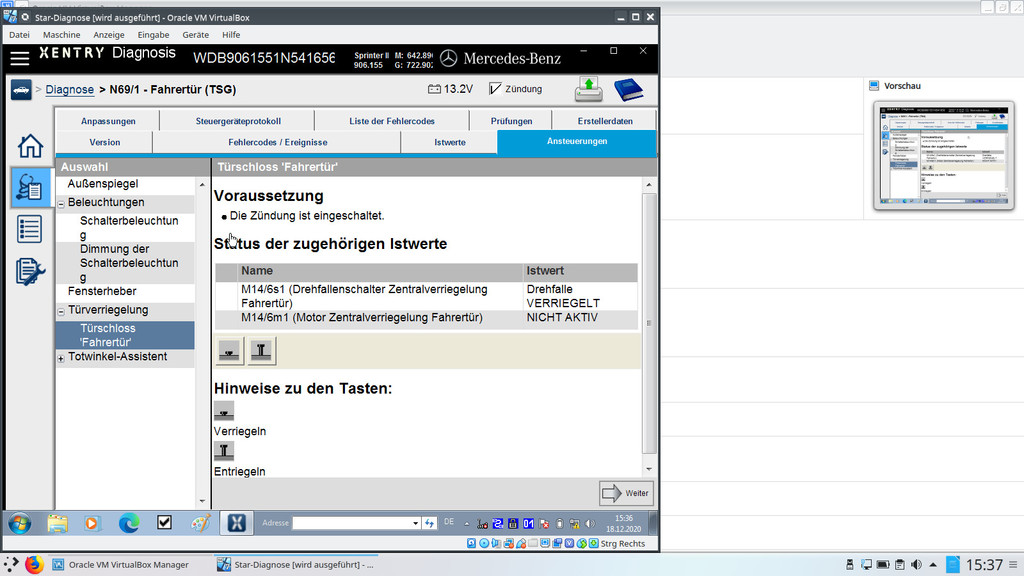Image resolution: width=1024 pixels, height=576 pixels.
Task: Follow the Diagnose breadcrumb link
Action: coord(69,89)
